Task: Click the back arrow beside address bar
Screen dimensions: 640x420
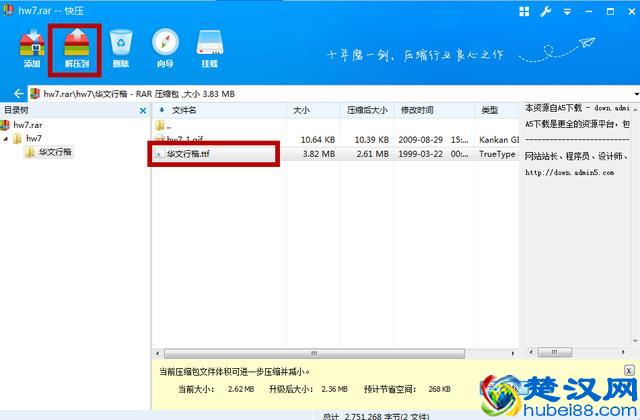Action: 18,94
